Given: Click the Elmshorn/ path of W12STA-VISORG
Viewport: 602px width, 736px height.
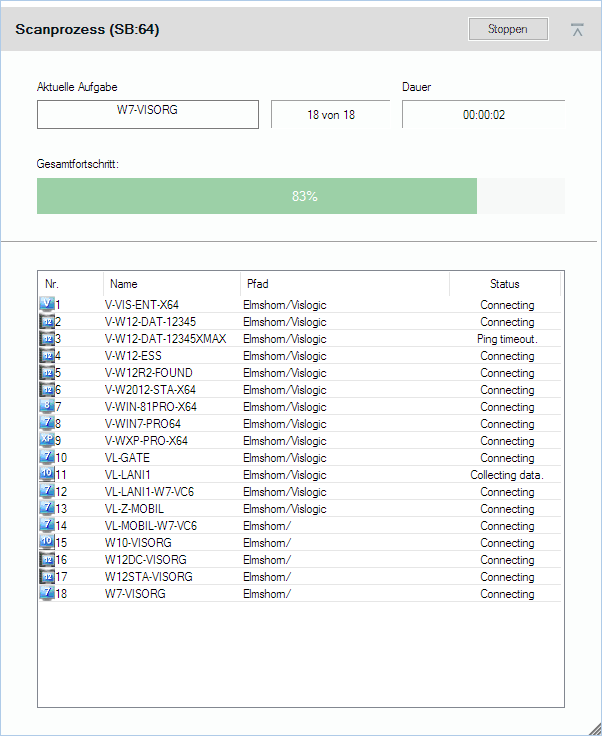Looking at the screenshot, I should pyautogui.click(x=267, y=576).
